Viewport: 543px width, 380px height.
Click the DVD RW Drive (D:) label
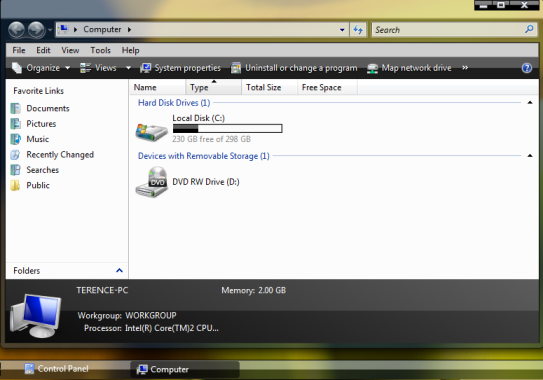206,182
